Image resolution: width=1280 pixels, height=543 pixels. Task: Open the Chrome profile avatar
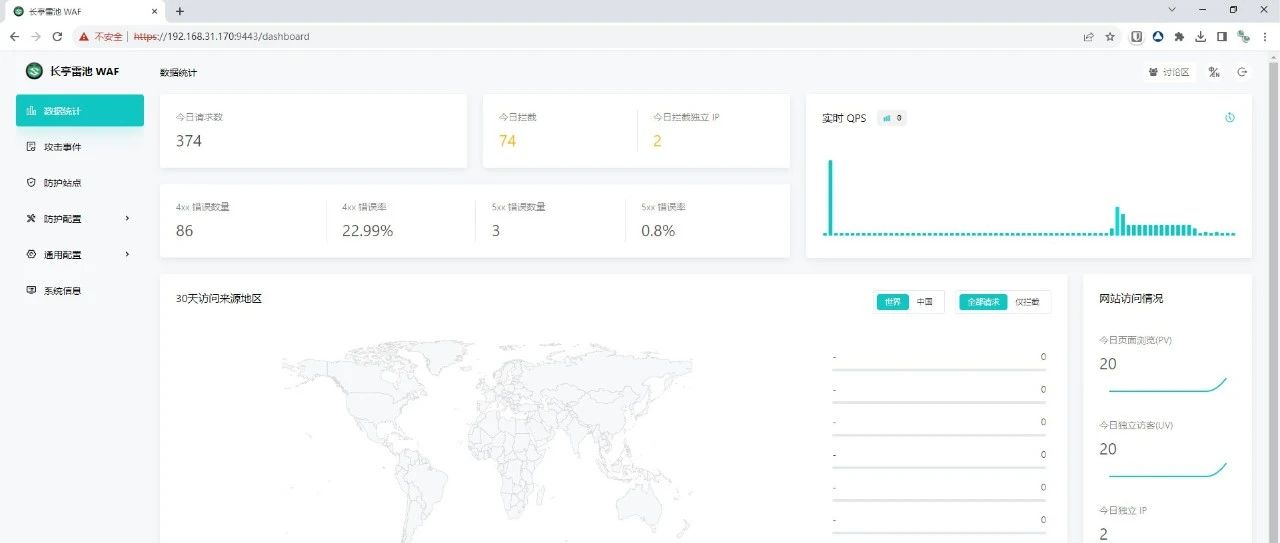pyautogui.click(x=1243, y=36)
